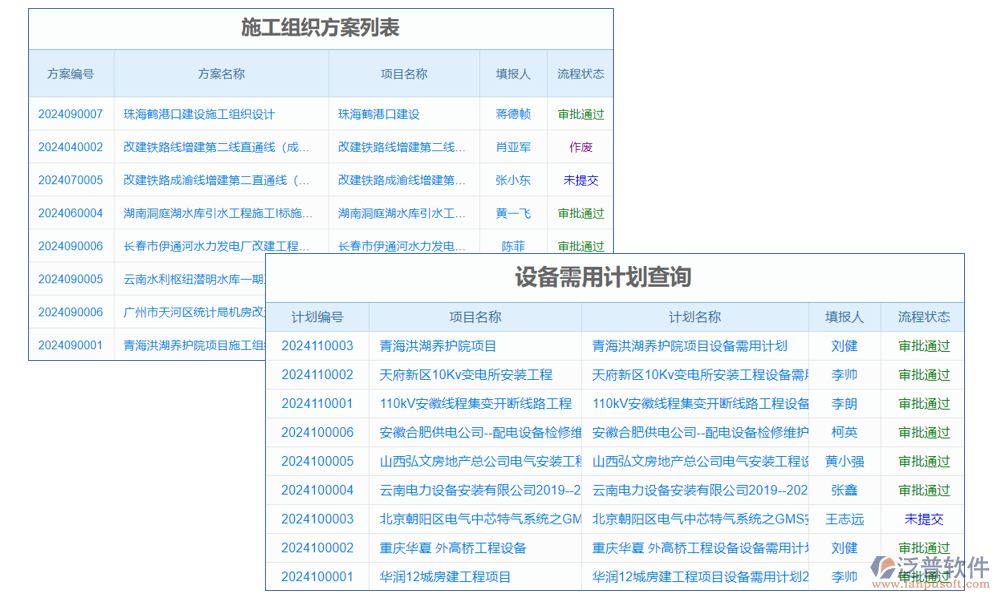Select reporter 蒋德帧 in scheme table

(513, 114)
